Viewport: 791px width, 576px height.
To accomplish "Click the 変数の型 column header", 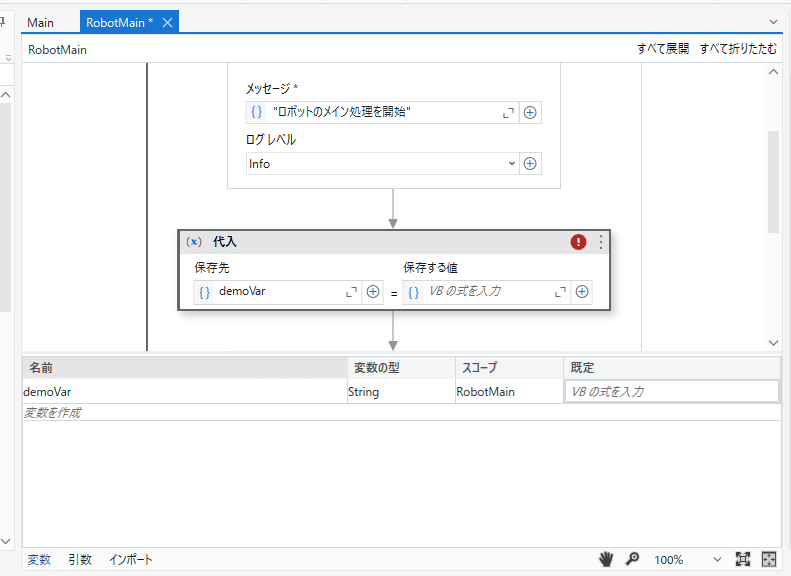I will (402, 368).
